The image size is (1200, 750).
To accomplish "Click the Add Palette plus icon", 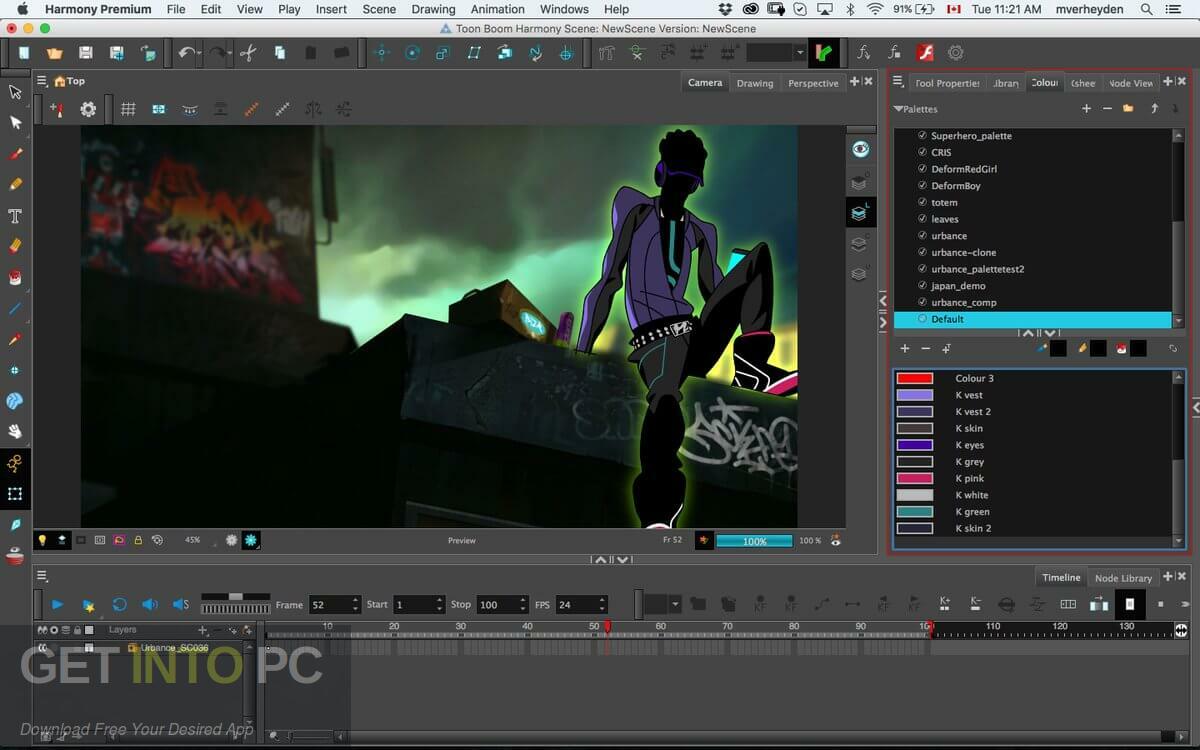I will click(1086, 108).
